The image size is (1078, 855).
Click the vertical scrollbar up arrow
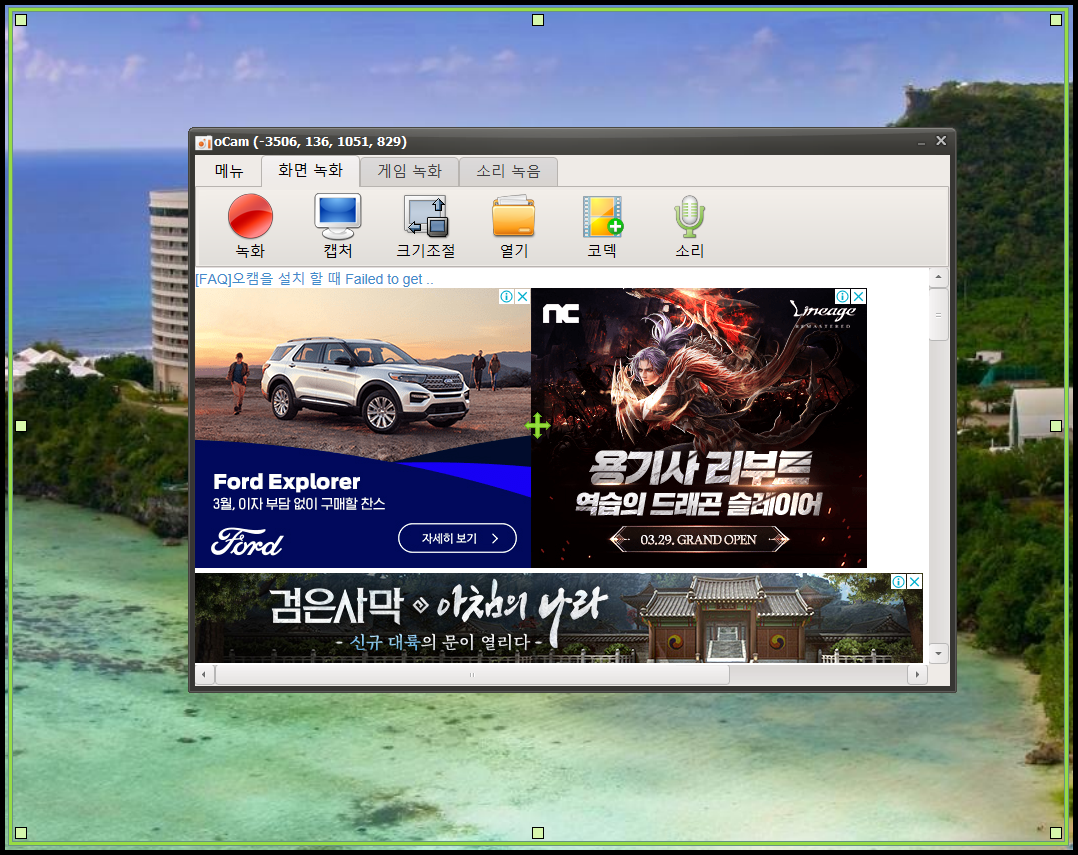click(938, 278)
